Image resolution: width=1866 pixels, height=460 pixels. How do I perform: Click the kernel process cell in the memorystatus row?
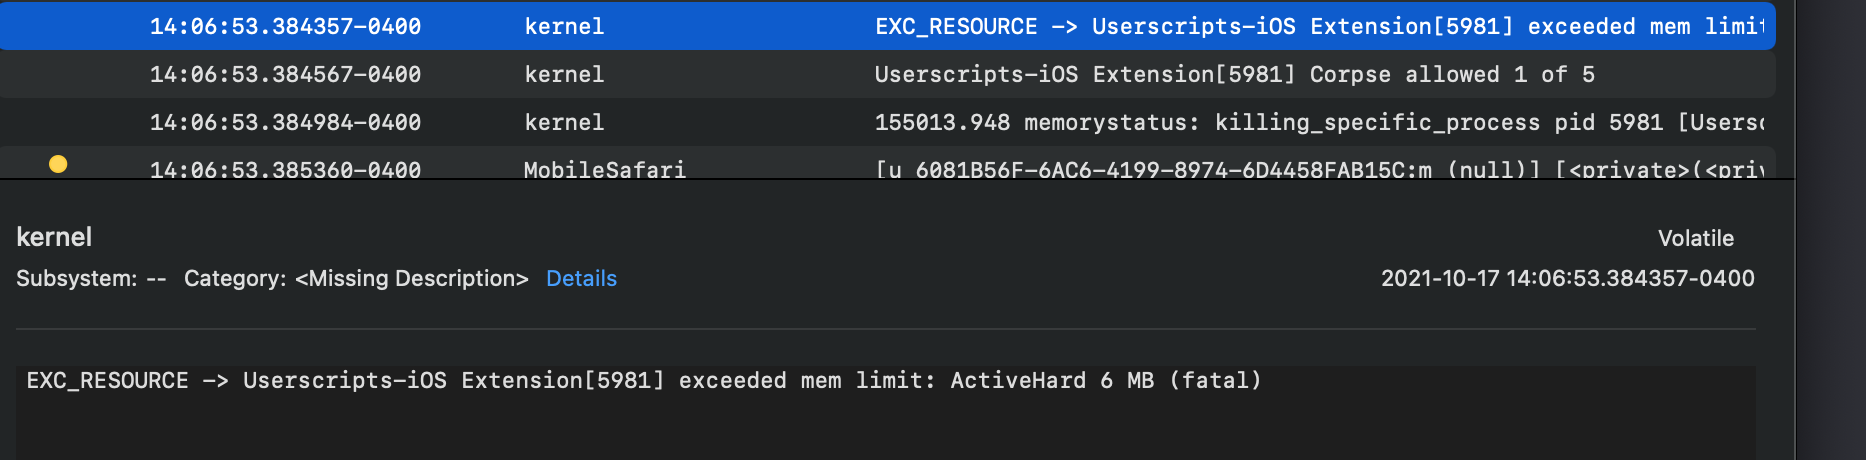point(564,122)
